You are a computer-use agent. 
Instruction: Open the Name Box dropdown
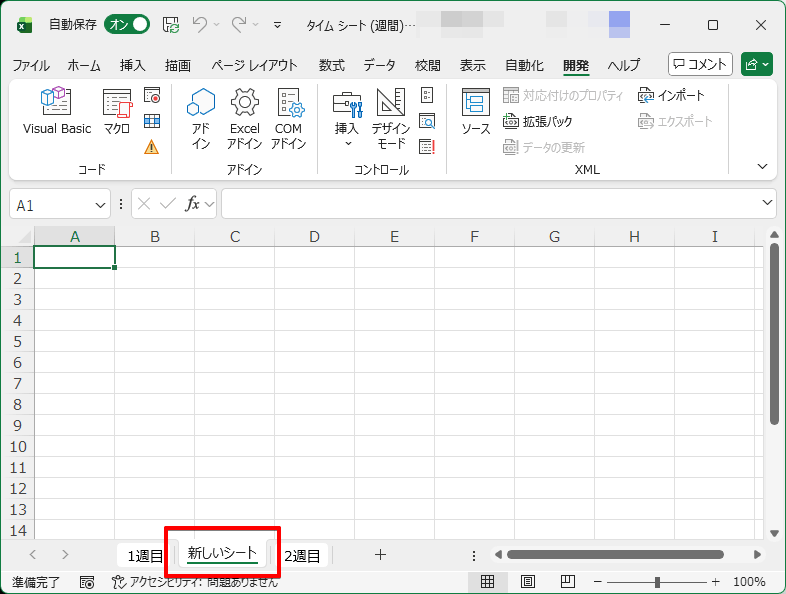[x=100, y=205]
